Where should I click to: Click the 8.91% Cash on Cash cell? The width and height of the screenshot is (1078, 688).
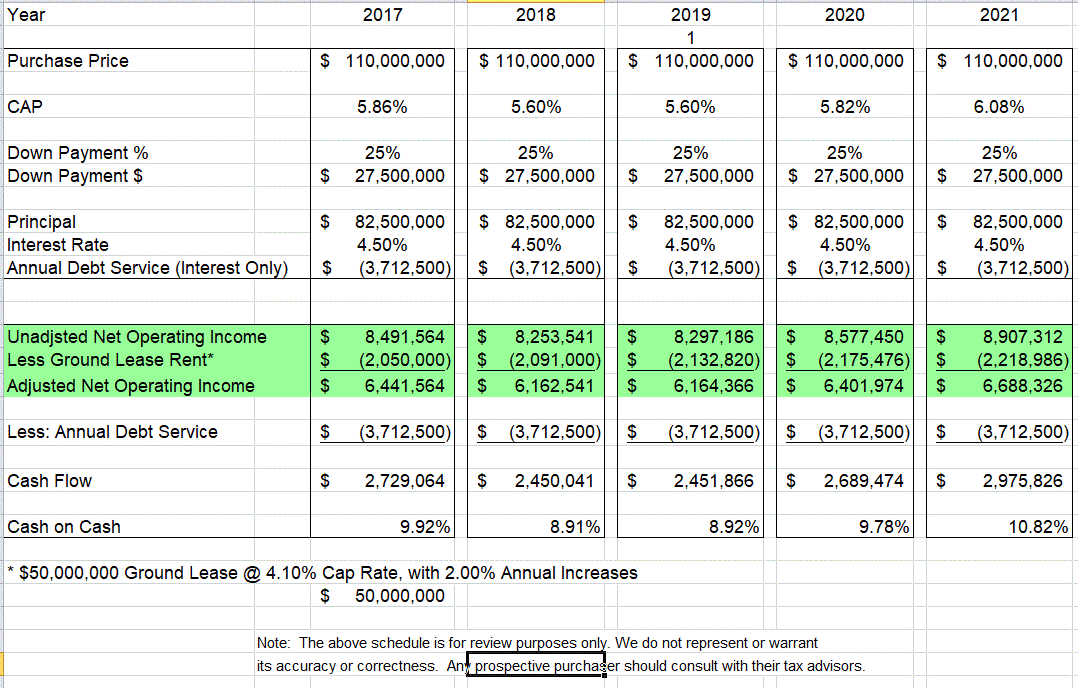[575, 527]
